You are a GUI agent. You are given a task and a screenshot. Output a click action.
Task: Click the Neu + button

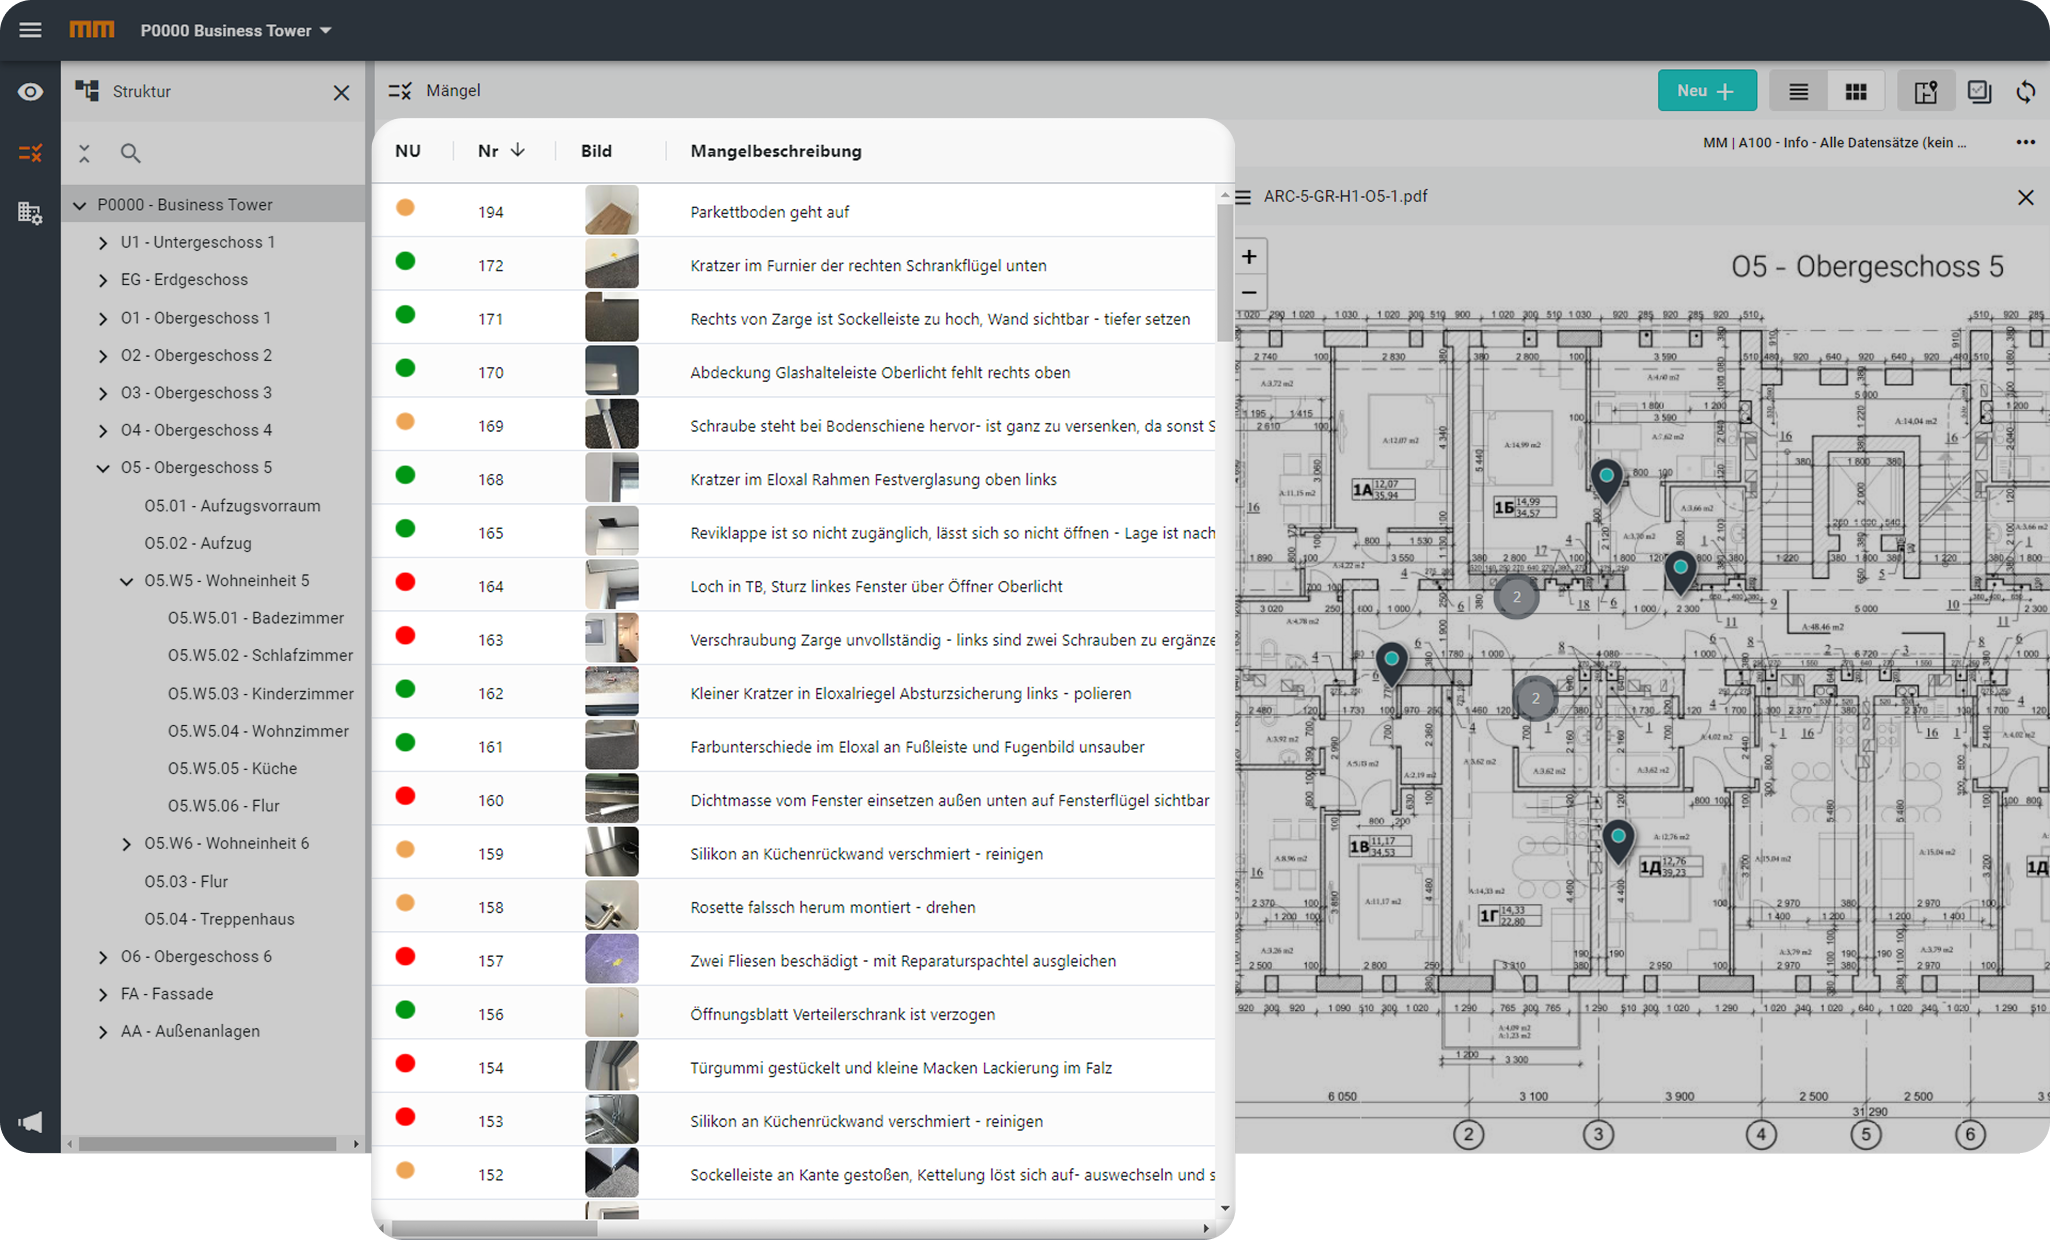coord(1706,91)
